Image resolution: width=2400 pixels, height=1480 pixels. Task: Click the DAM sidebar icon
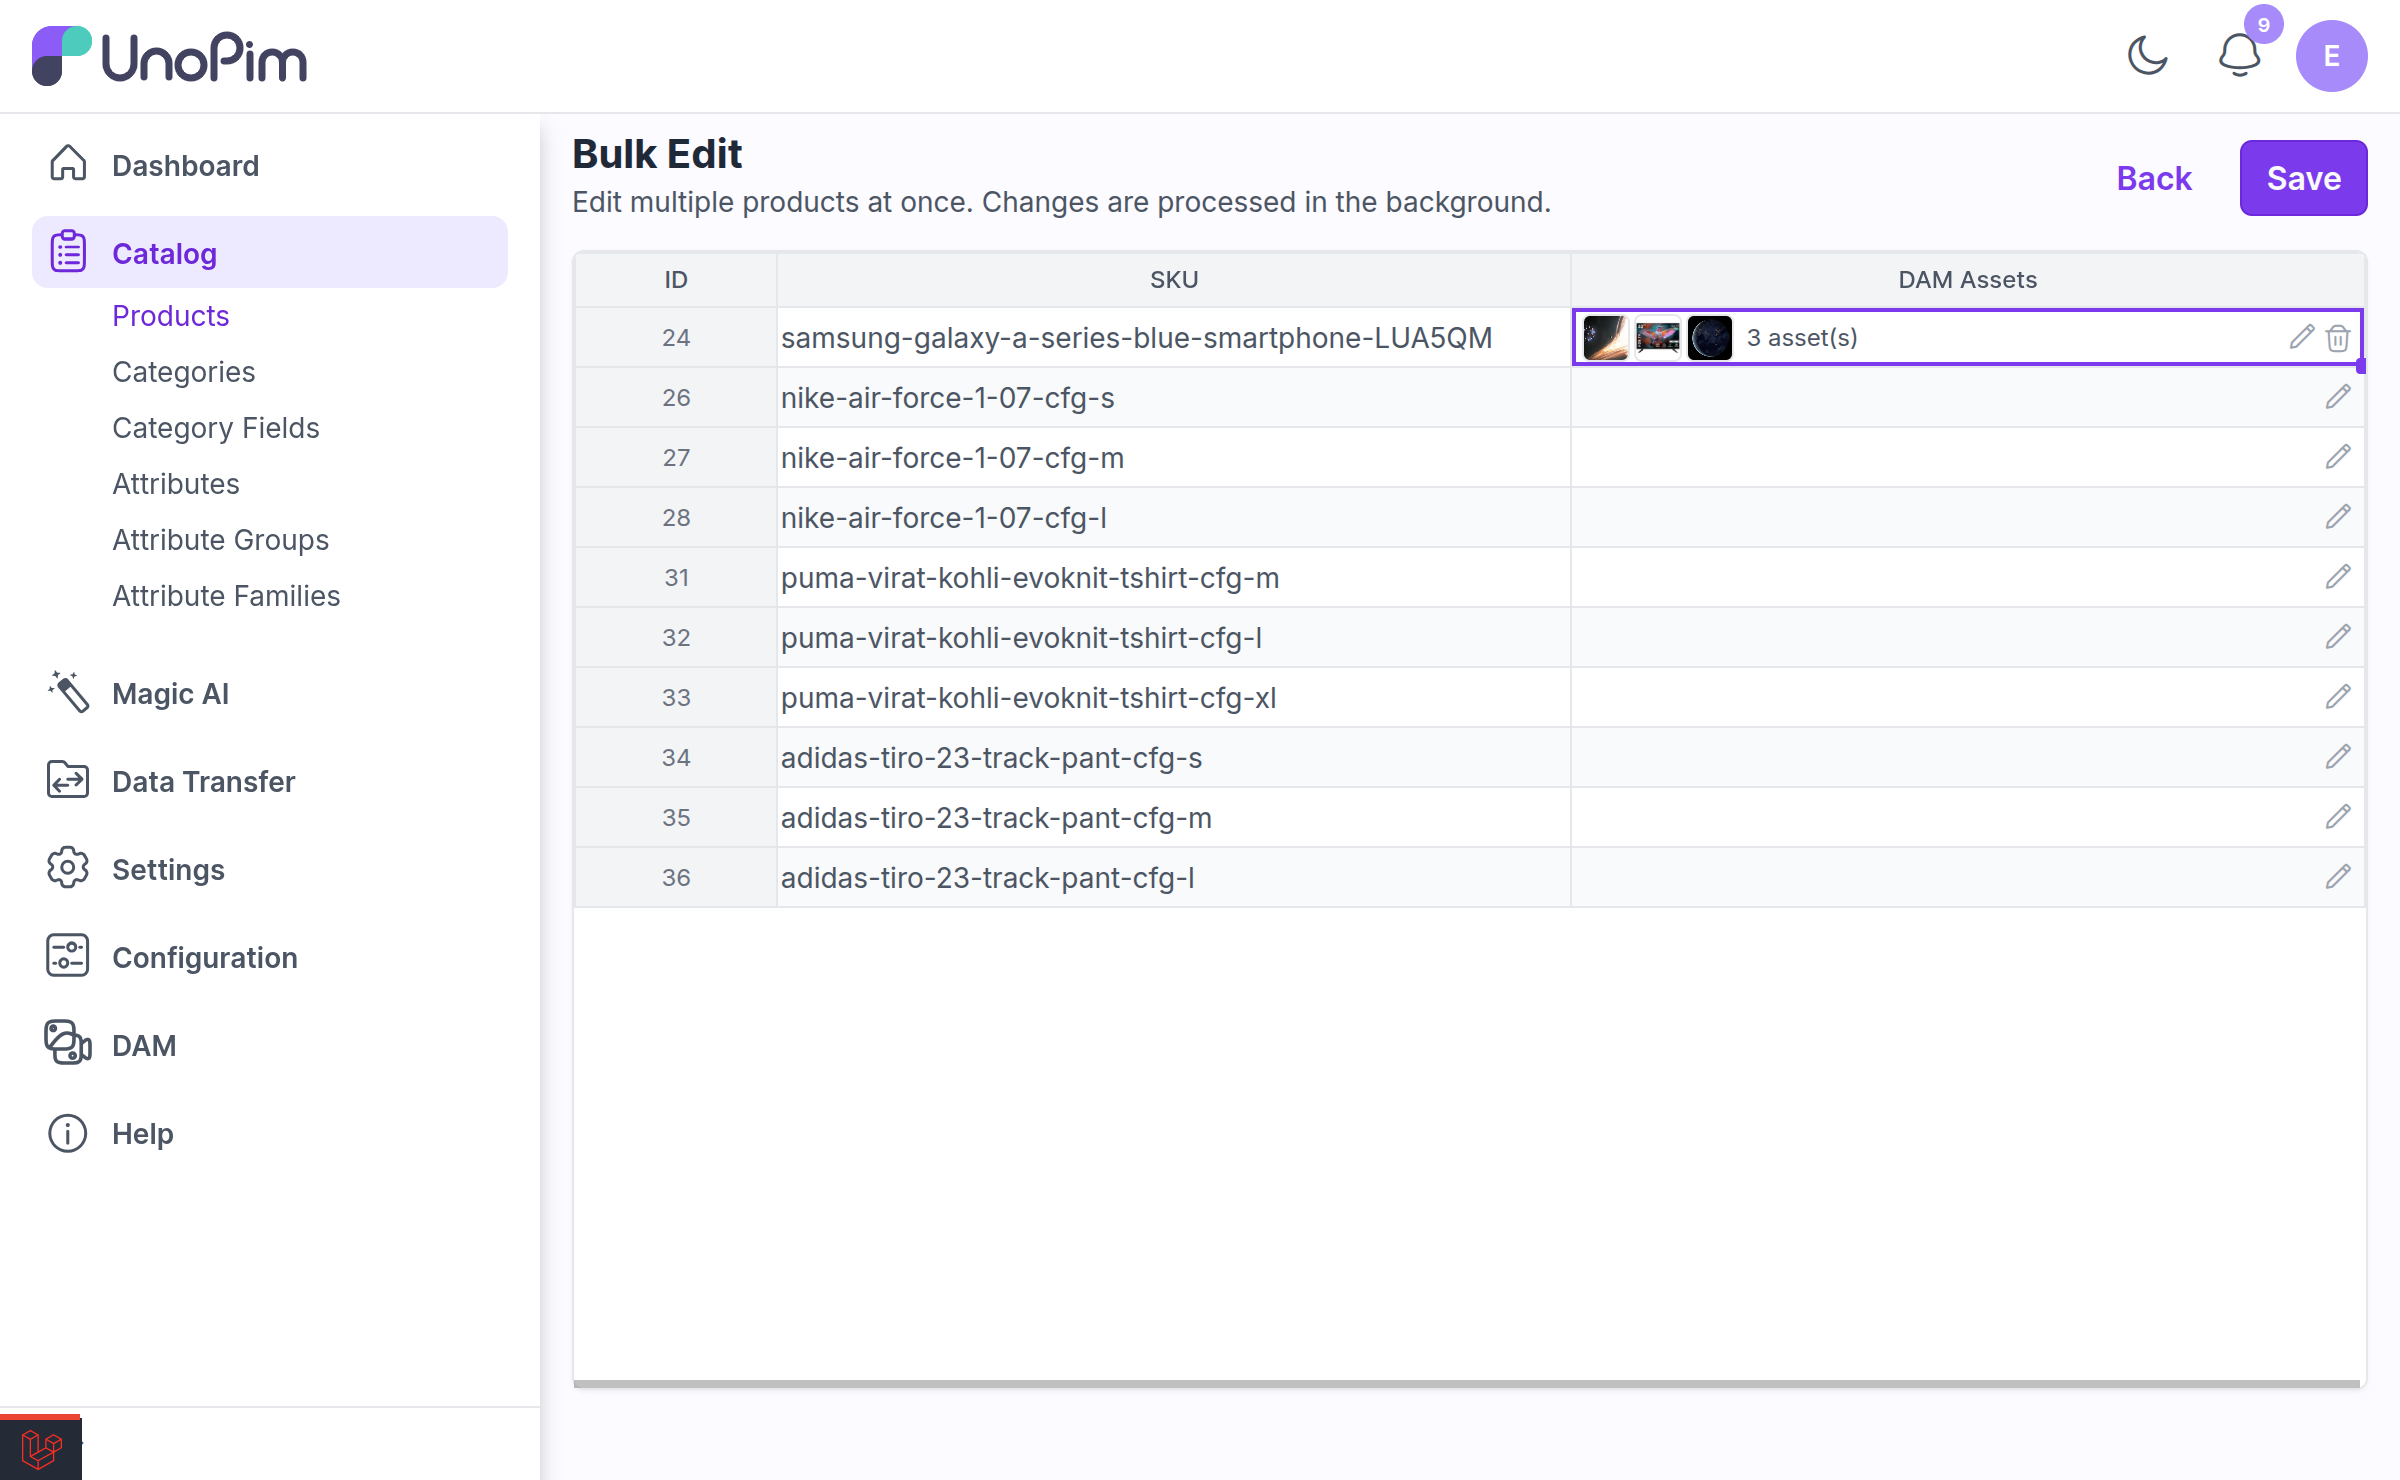[x=68, y=1044]
